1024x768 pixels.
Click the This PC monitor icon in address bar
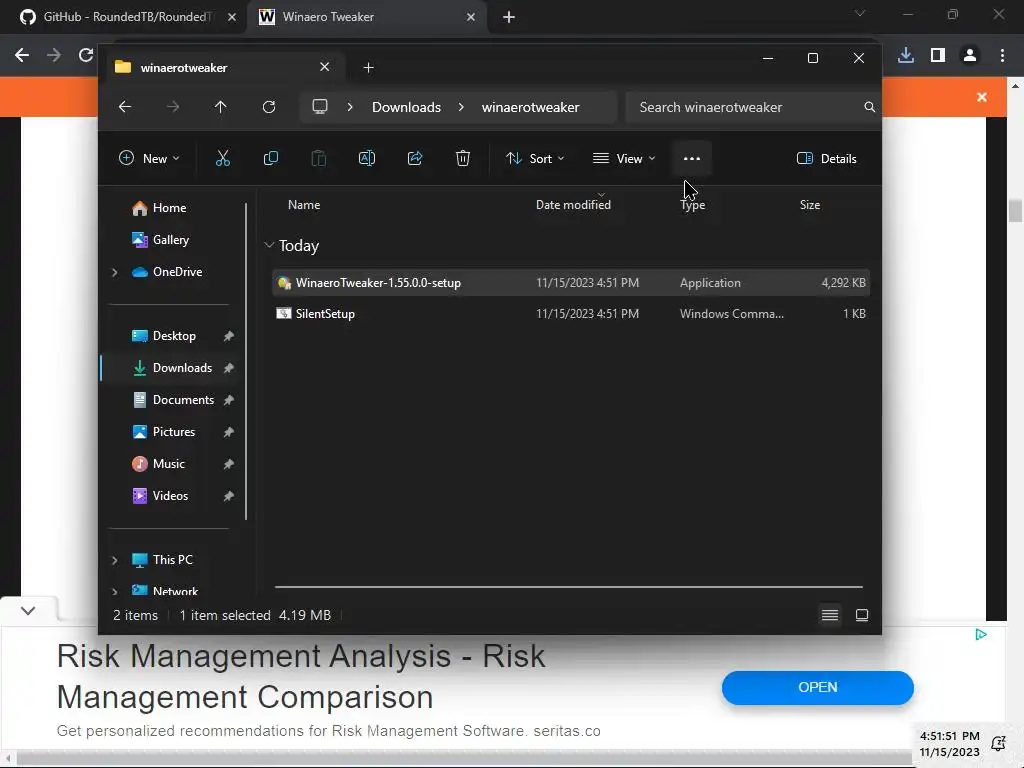[x=320, y=107]
